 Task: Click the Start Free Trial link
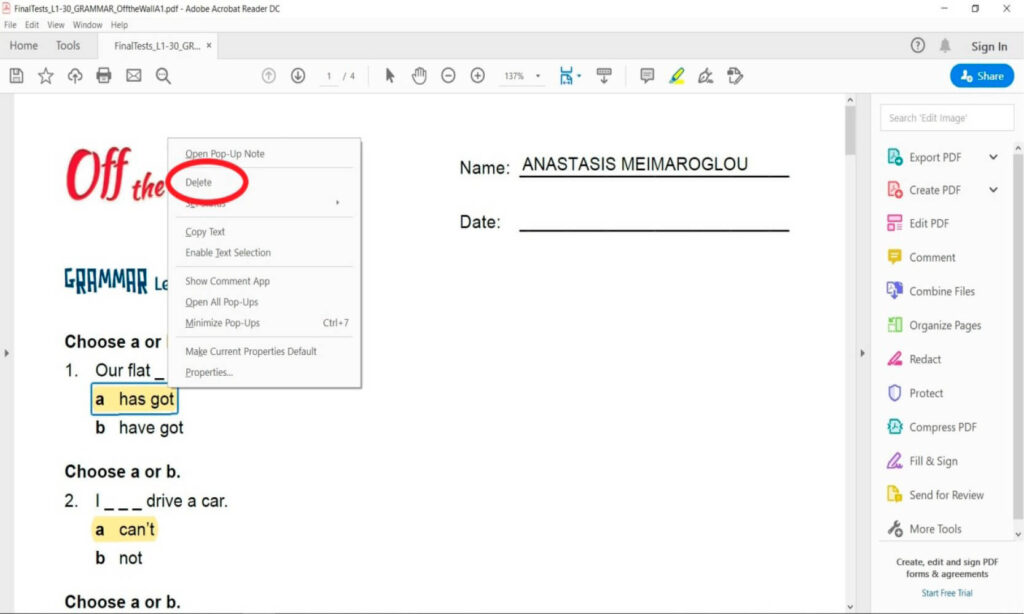946,593
